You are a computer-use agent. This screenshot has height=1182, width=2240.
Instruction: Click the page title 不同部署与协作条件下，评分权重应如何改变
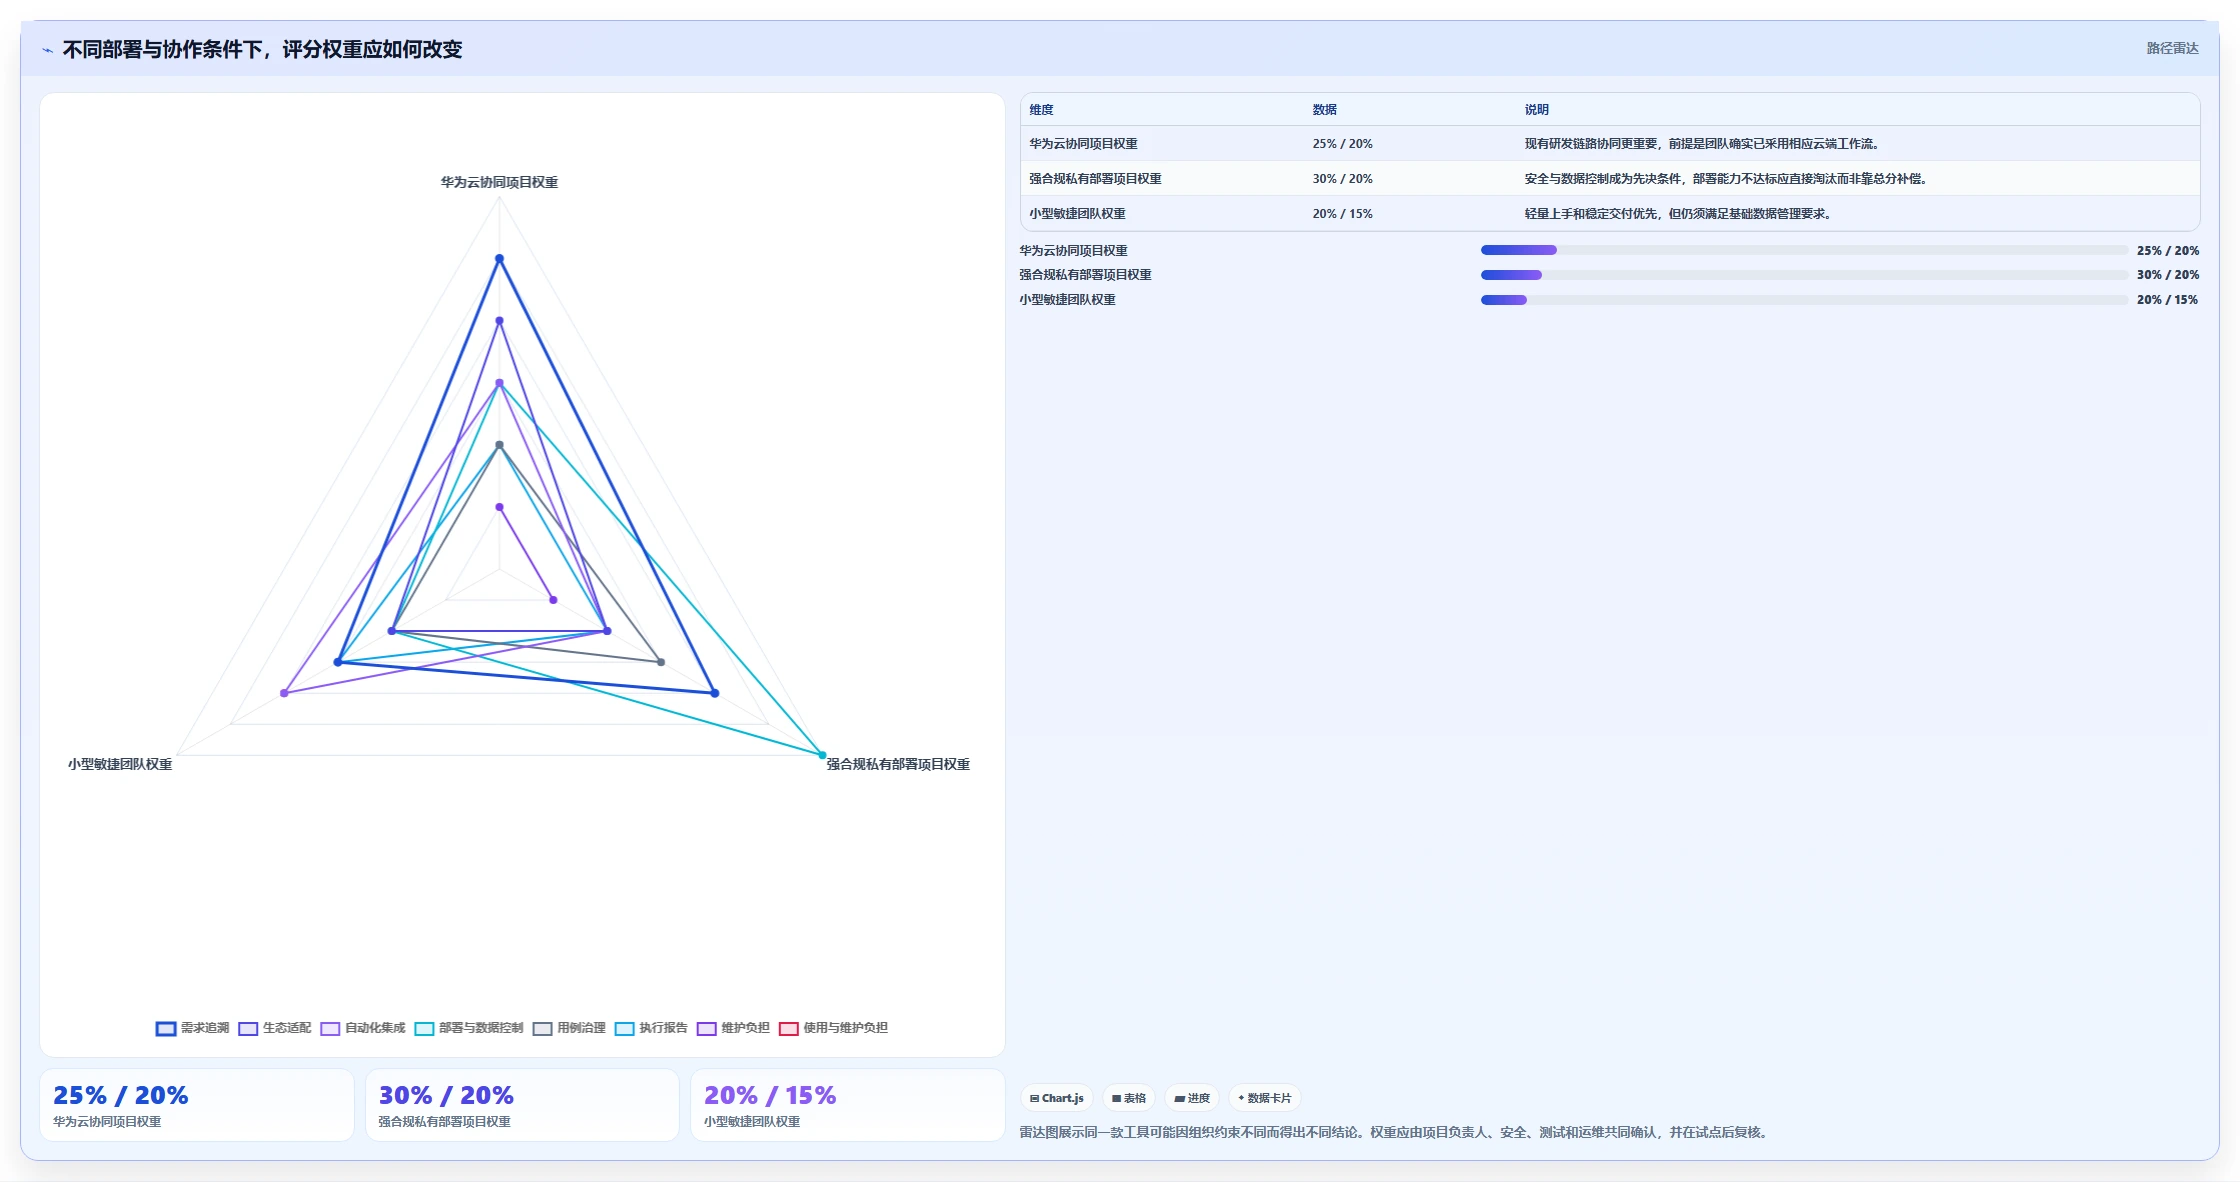[x=262, y=49]
